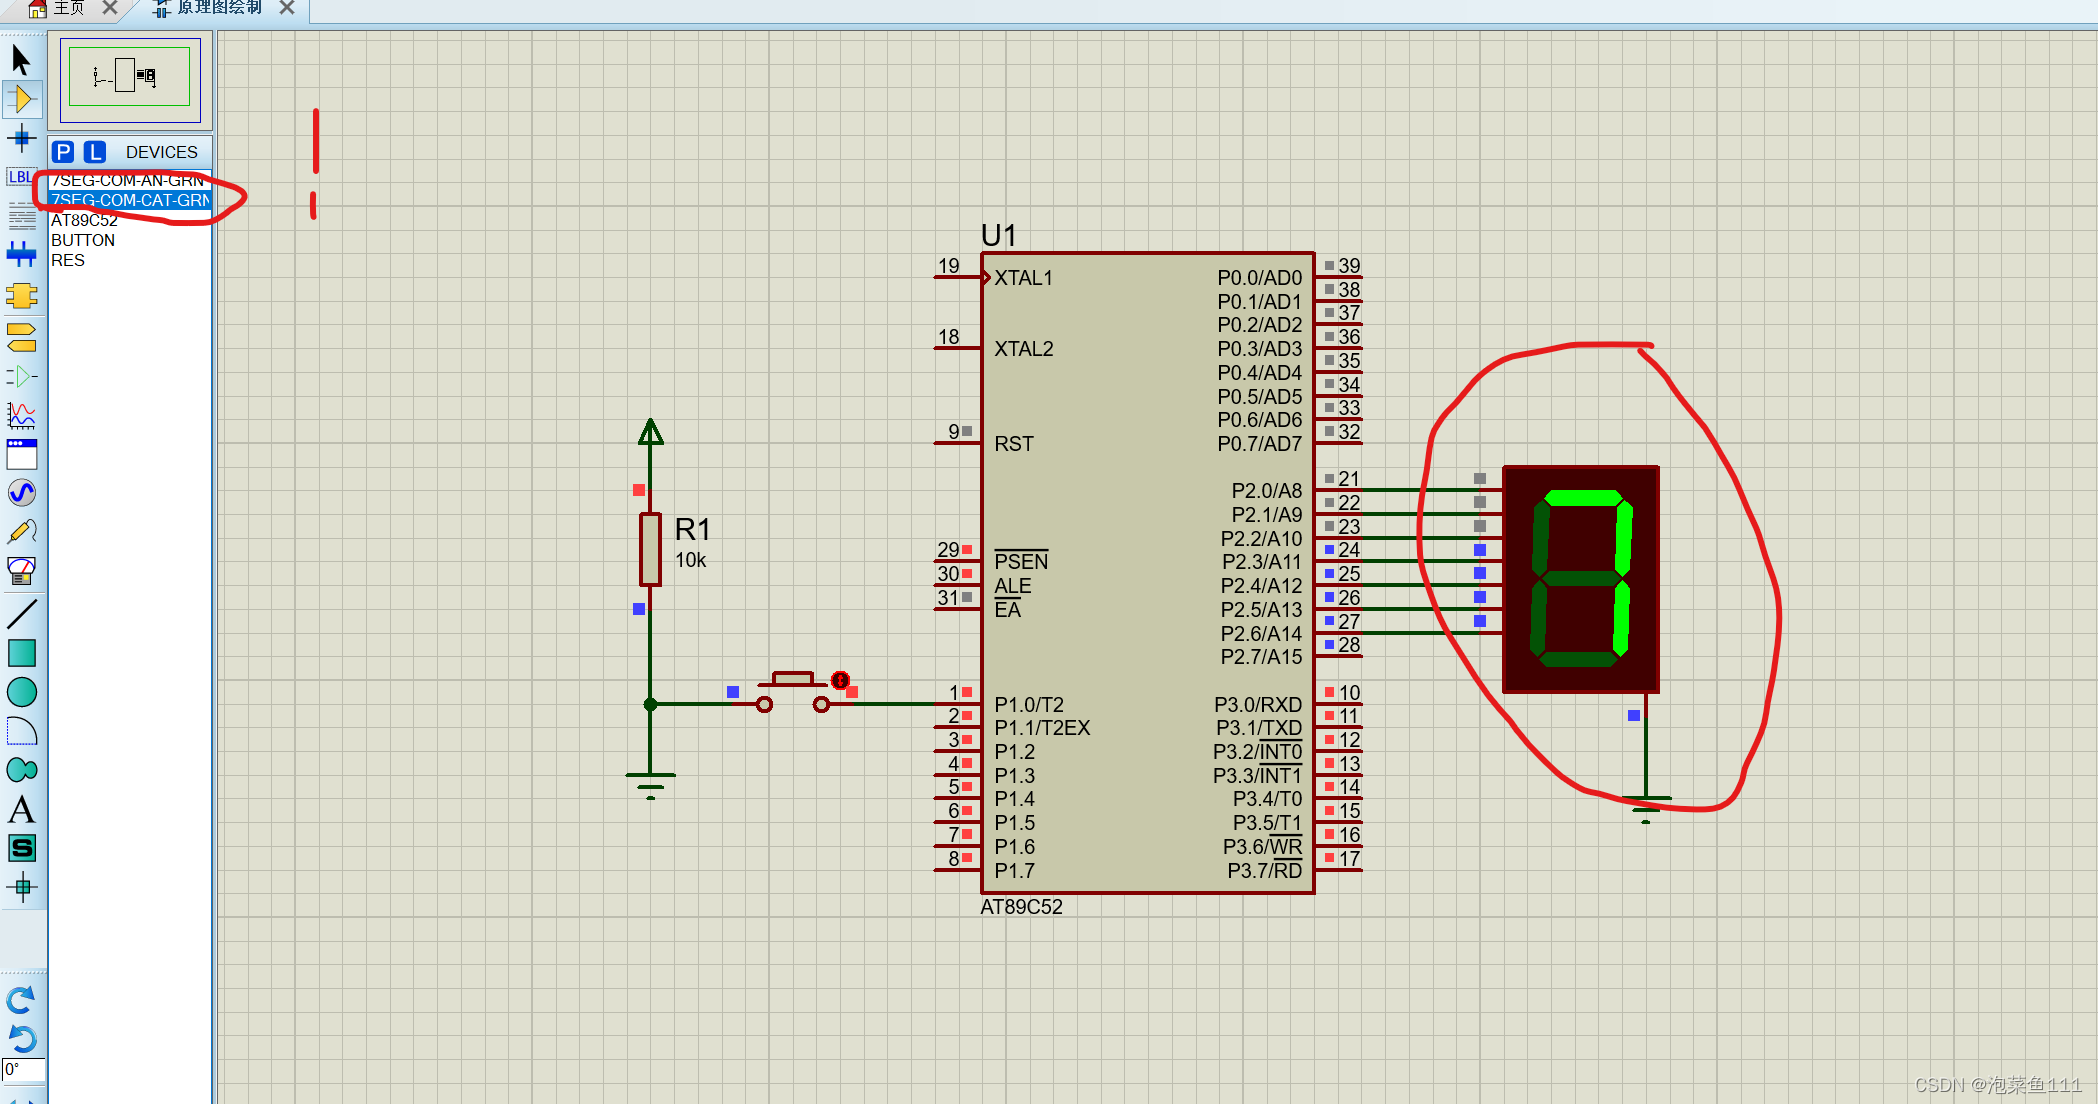Select AT89C52 in the devices list

click(85, 220)
